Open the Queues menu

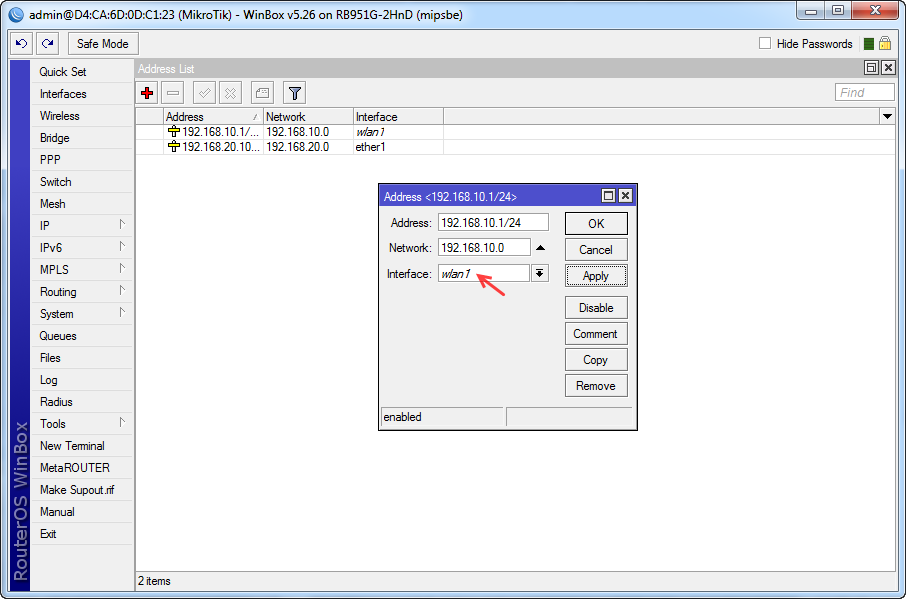(x=82, y=336)
